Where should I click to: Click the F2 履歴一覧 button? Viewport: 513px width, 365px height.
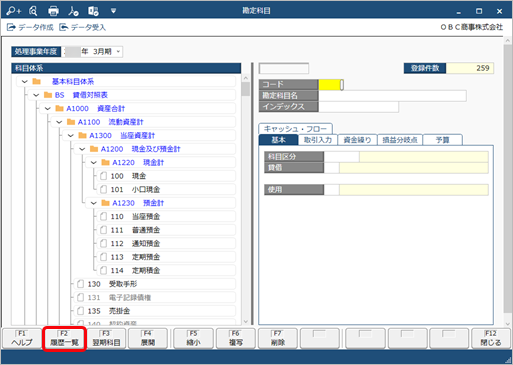coord(64,338)
